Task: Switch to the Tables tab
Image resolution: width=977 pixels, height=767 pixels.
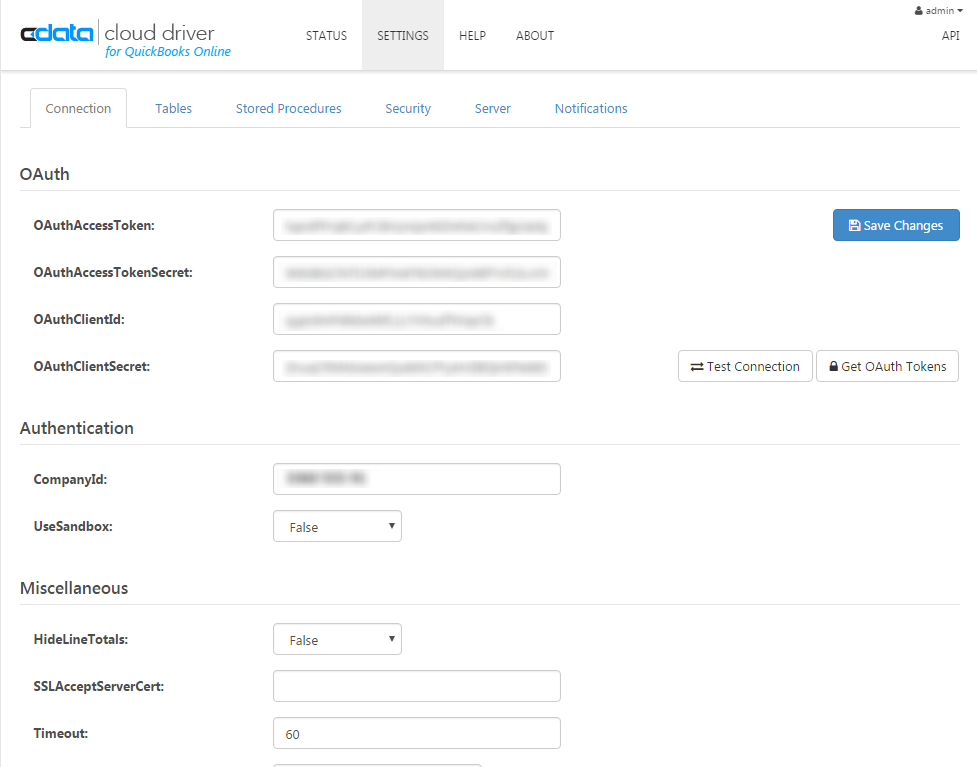Action: coord(173,108)
